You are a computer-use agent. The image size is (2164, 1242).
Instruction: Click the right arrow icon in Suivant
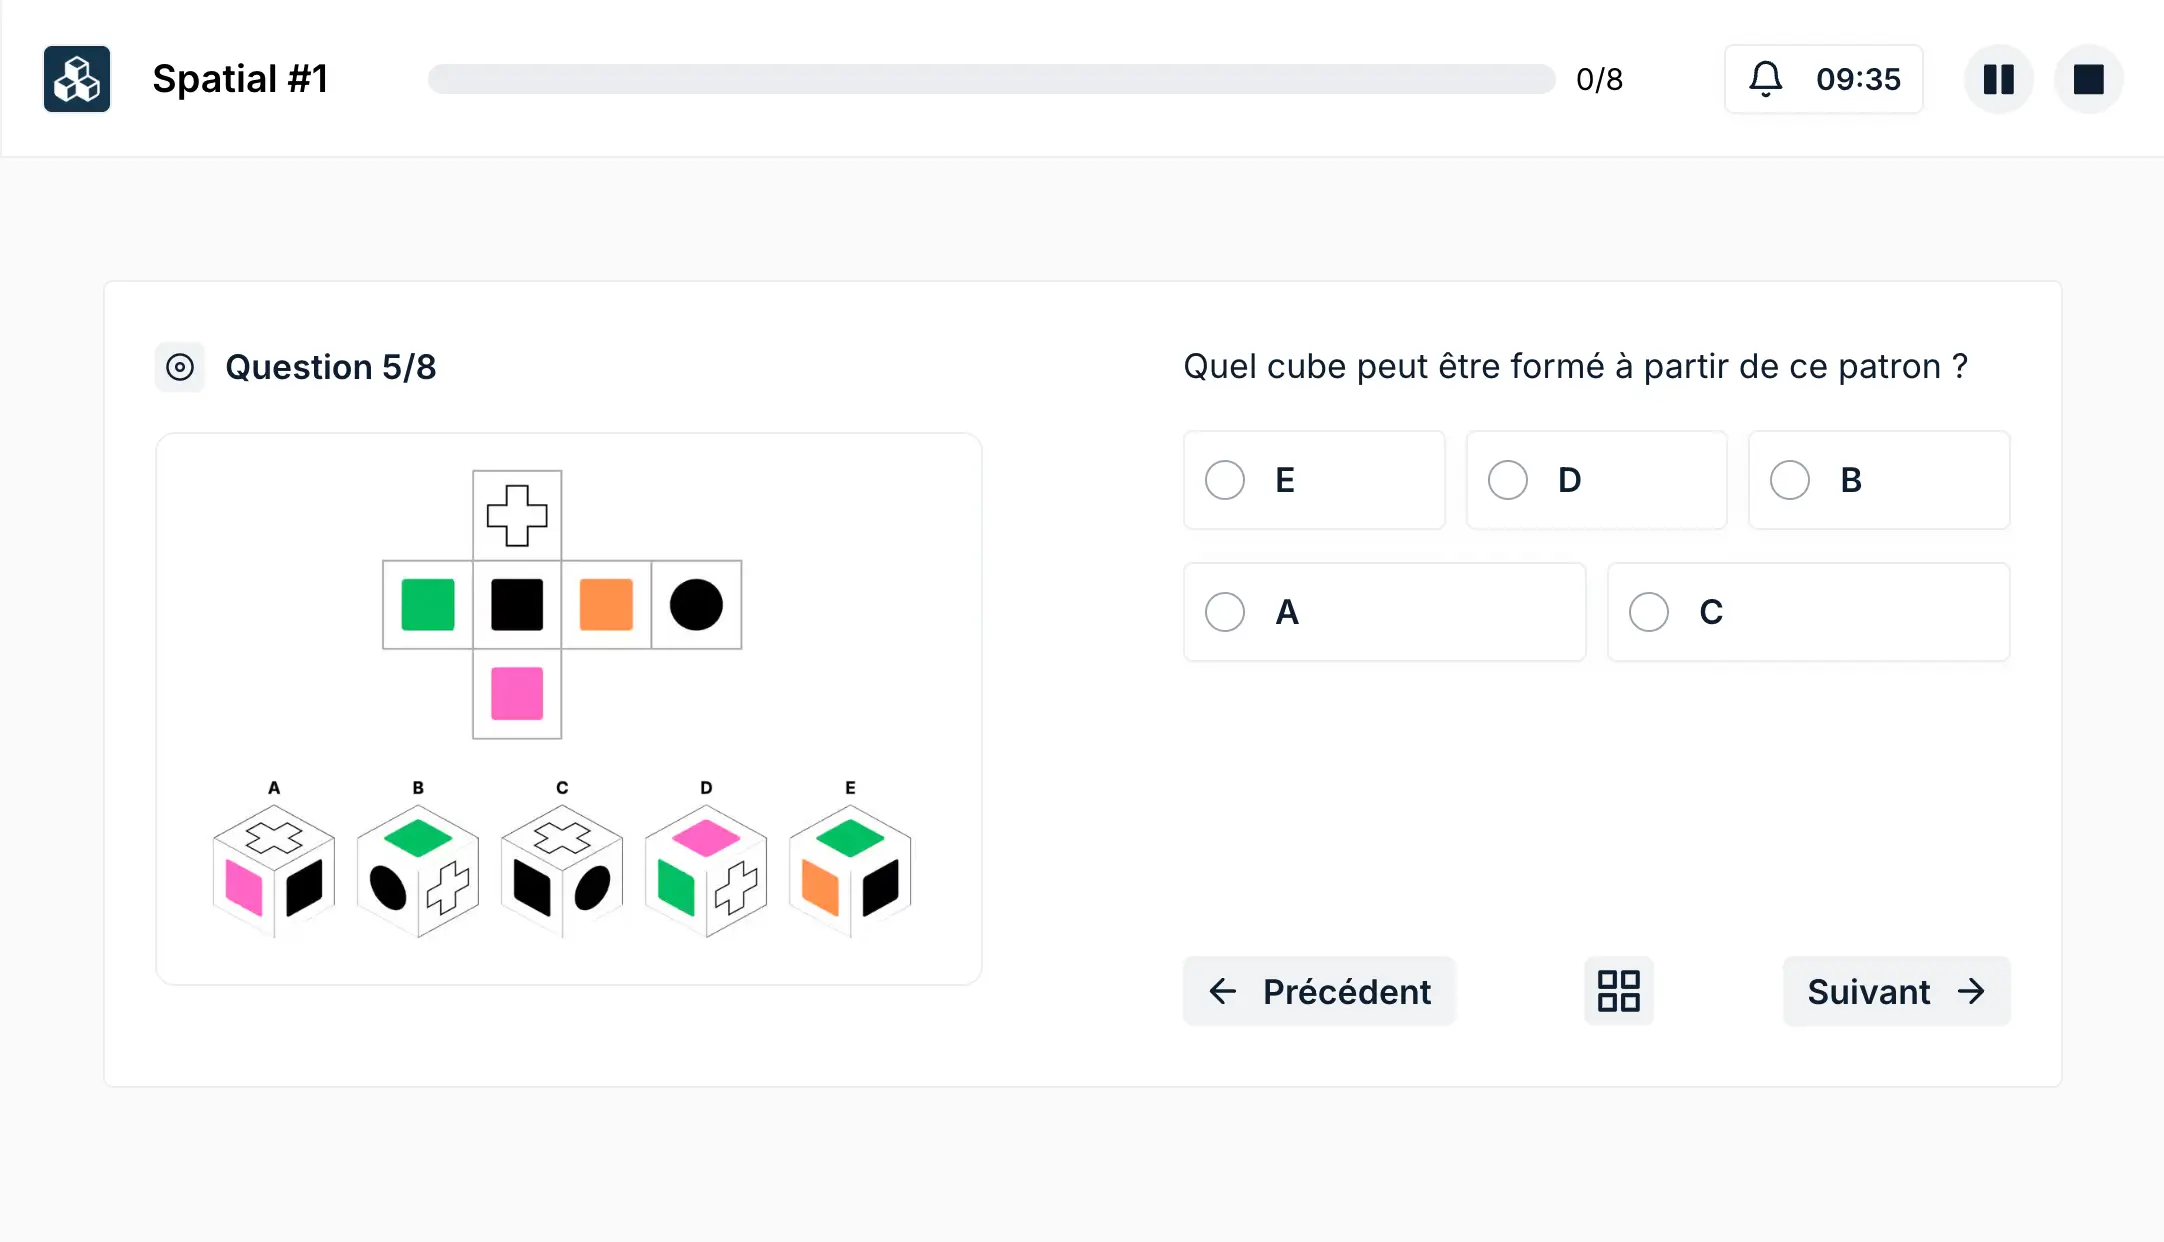(x=1971, y=991)
